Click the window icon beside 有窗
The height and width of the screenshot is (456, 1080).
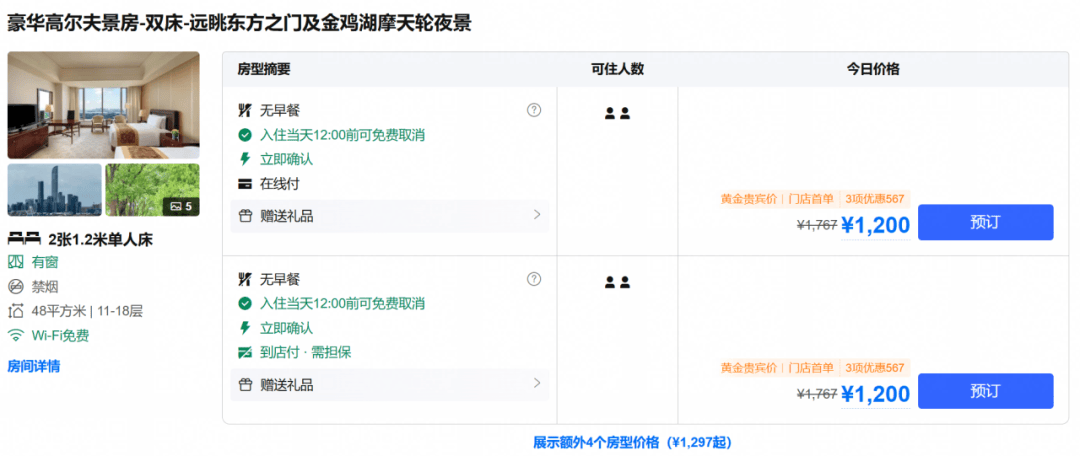pyautogui.click(x=15, y=262)
